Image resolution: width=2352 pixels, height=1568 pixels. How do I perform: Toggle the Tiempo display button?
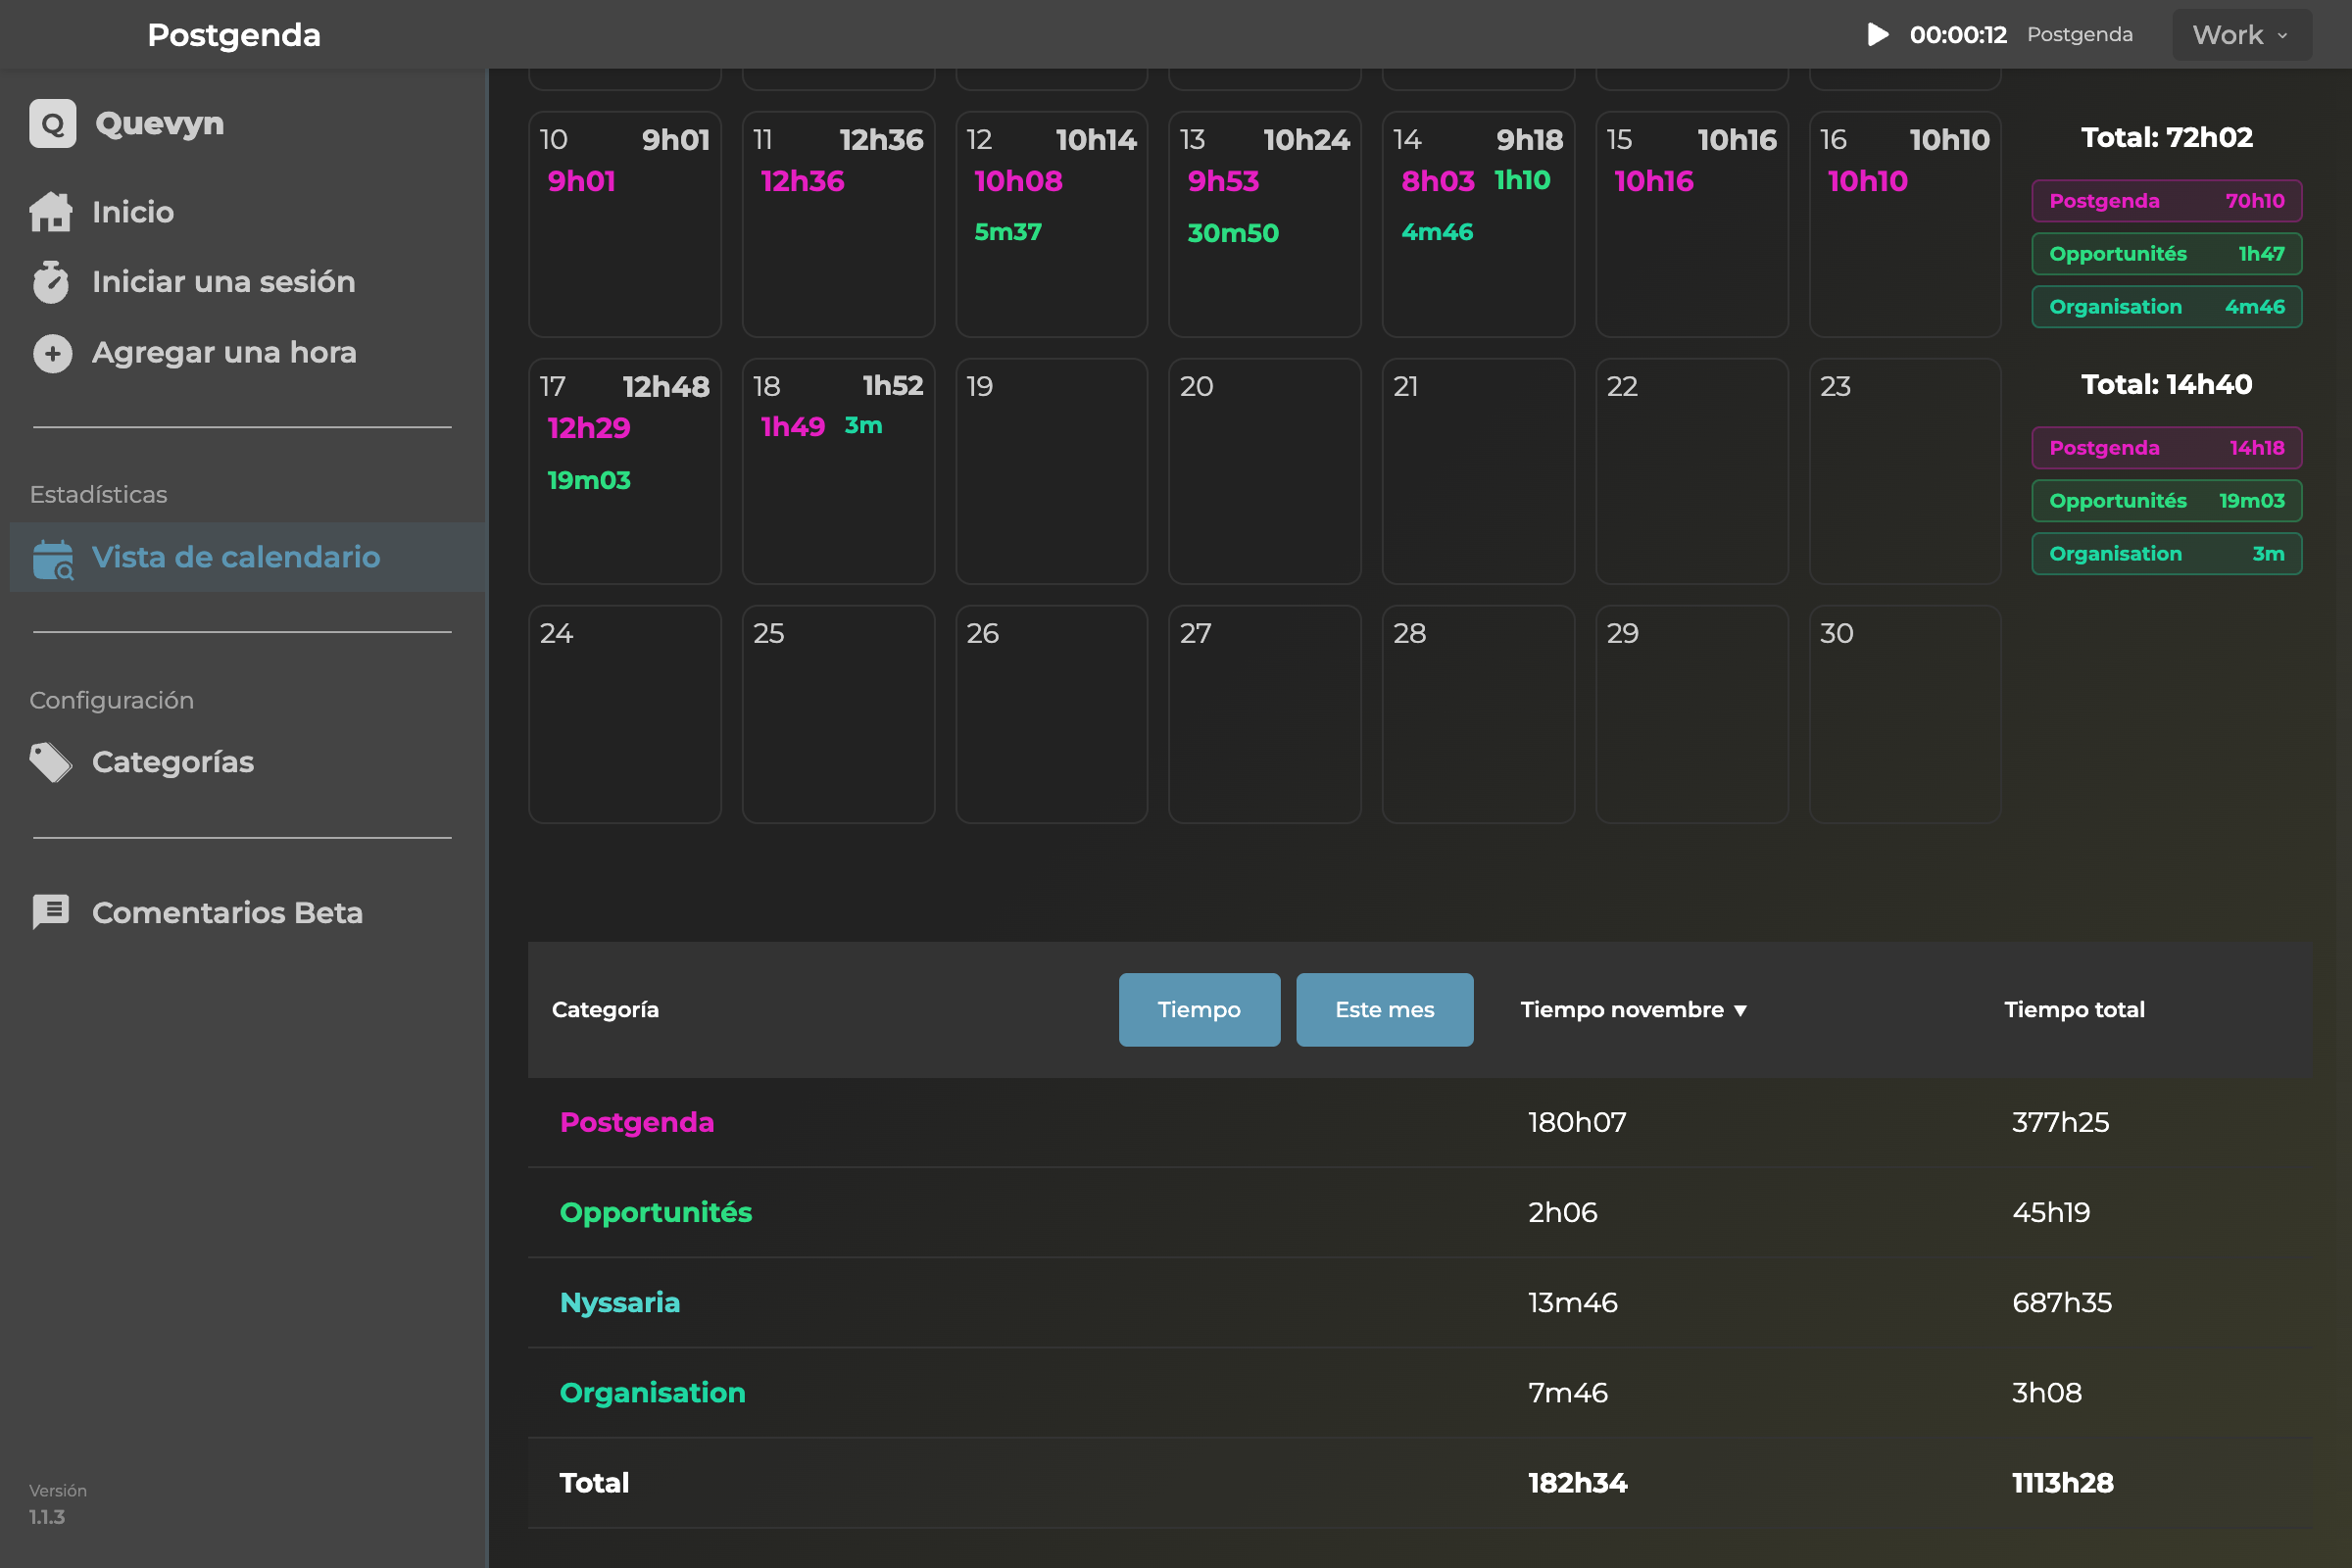pos(1199,1009)
